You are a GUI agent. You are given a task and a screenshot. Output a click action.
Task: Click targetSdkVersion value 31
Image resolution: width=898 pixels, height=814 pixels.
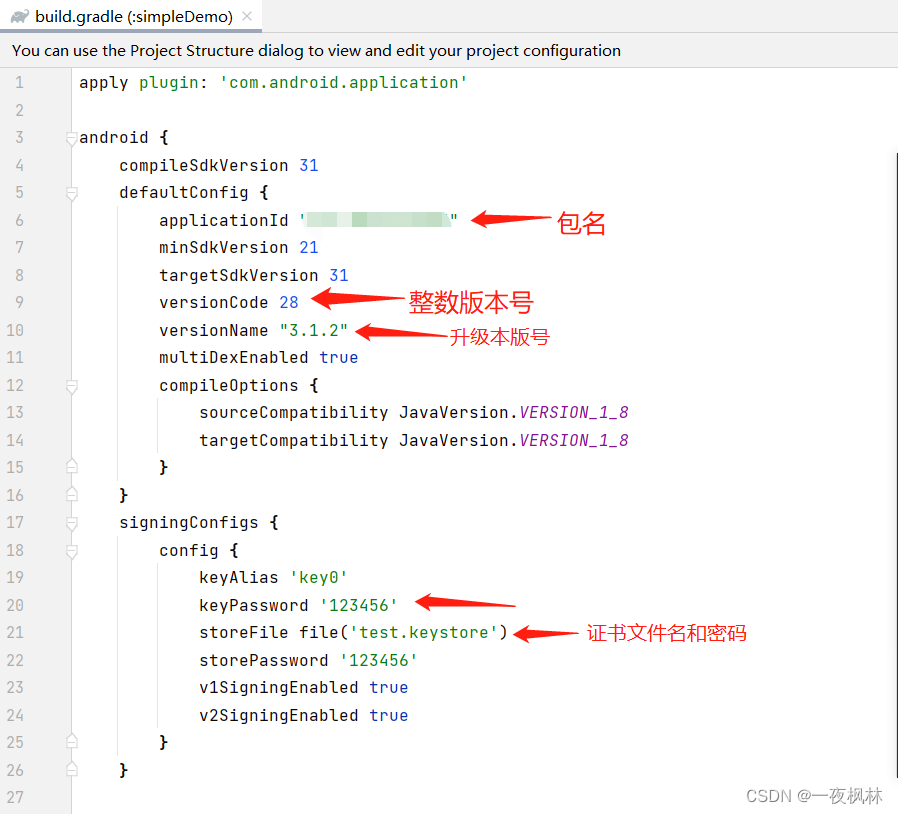coord(338,276)
